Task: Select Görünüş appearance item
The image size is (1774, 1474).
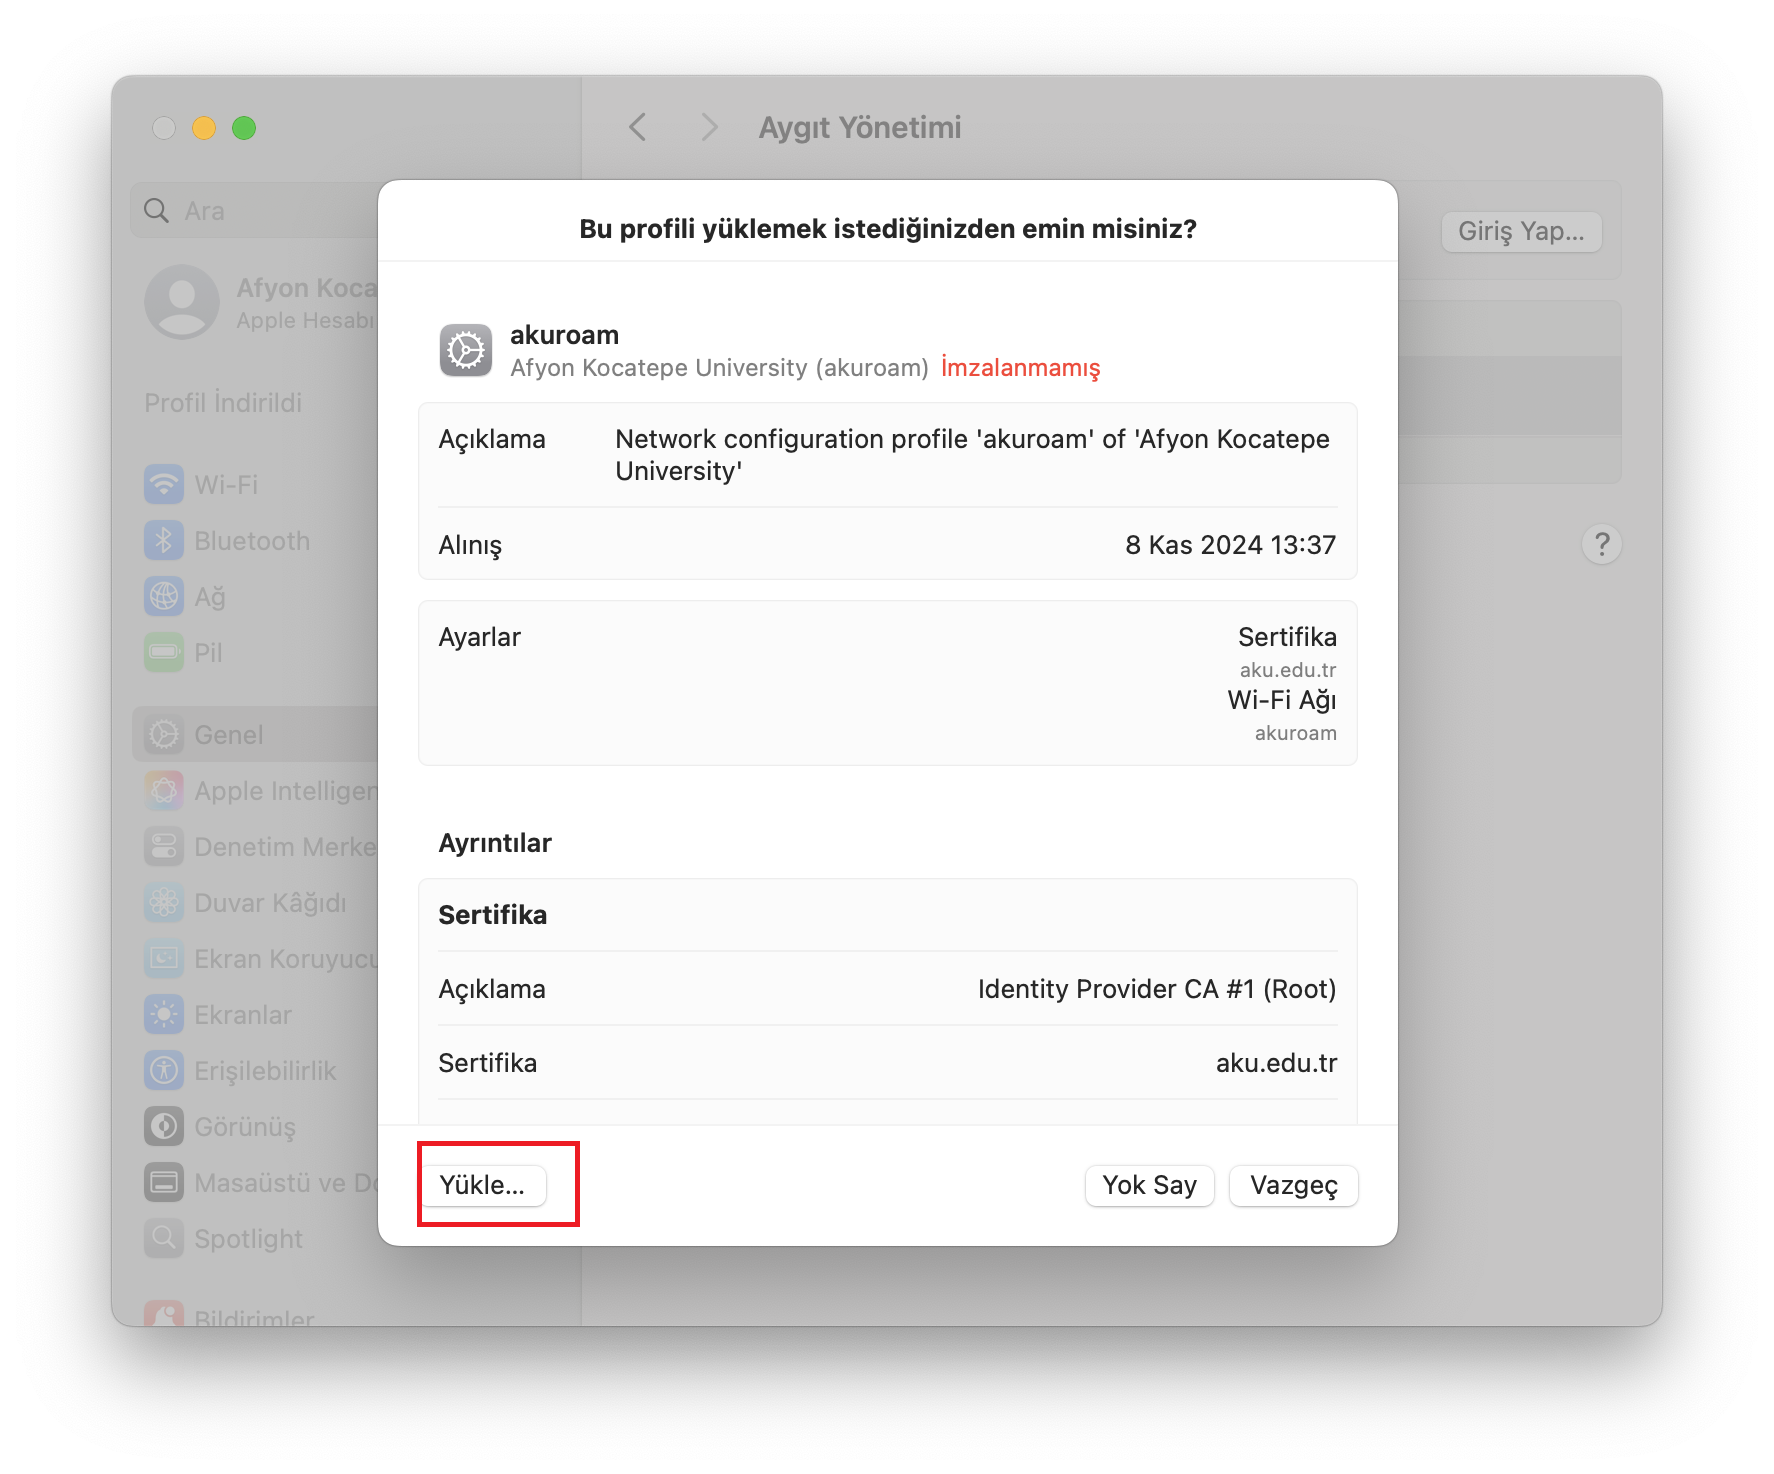Action: pos(244,1127)
